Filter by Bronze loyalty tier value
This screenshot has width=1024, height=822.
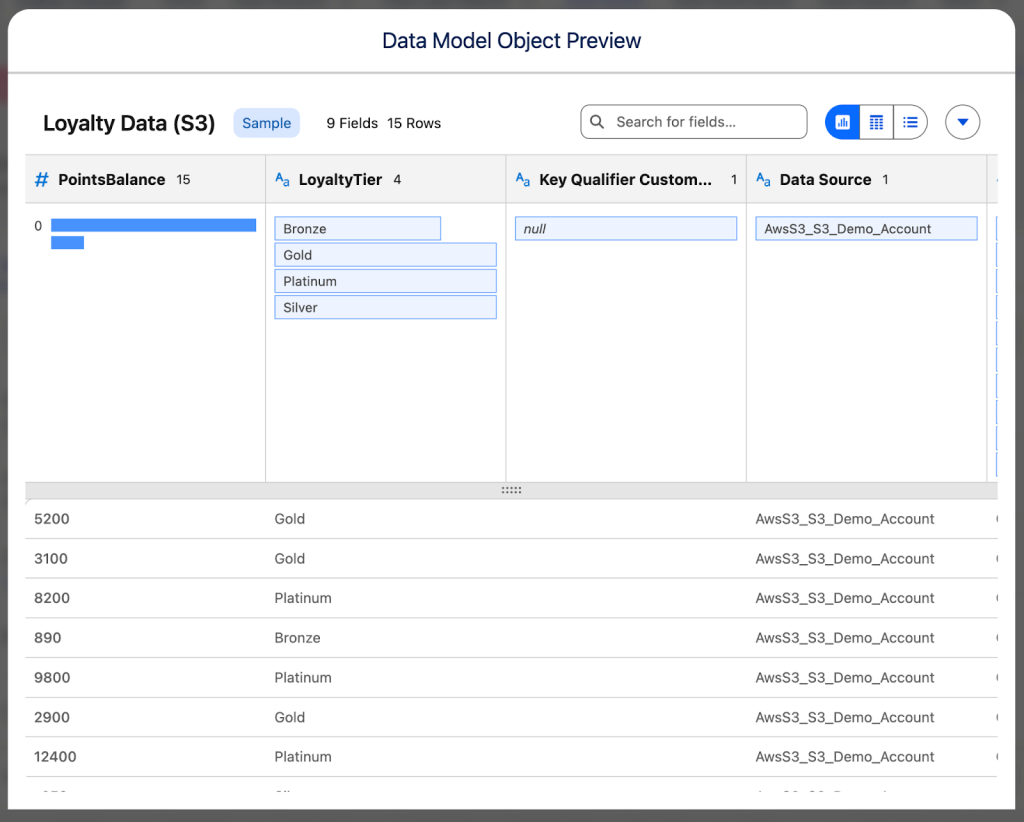point(357,229)
